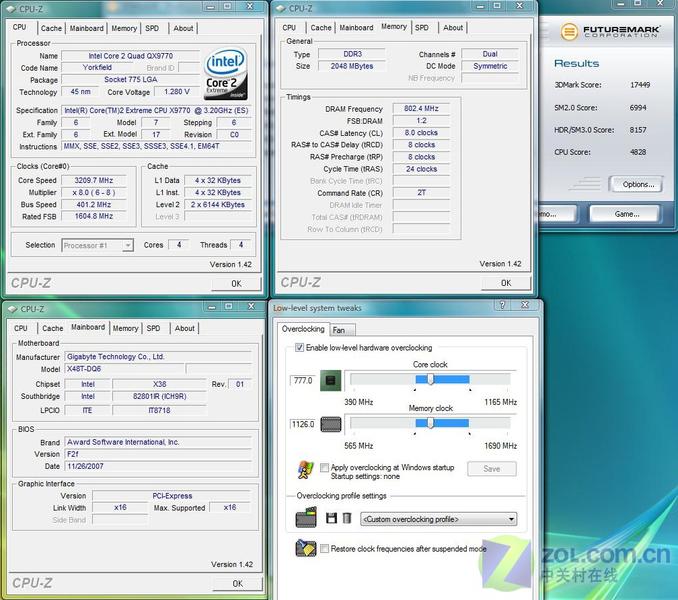Click the GPU core clock chip icon
The image size is (678, 600).
pyautogui.click(x=330, y=380)
